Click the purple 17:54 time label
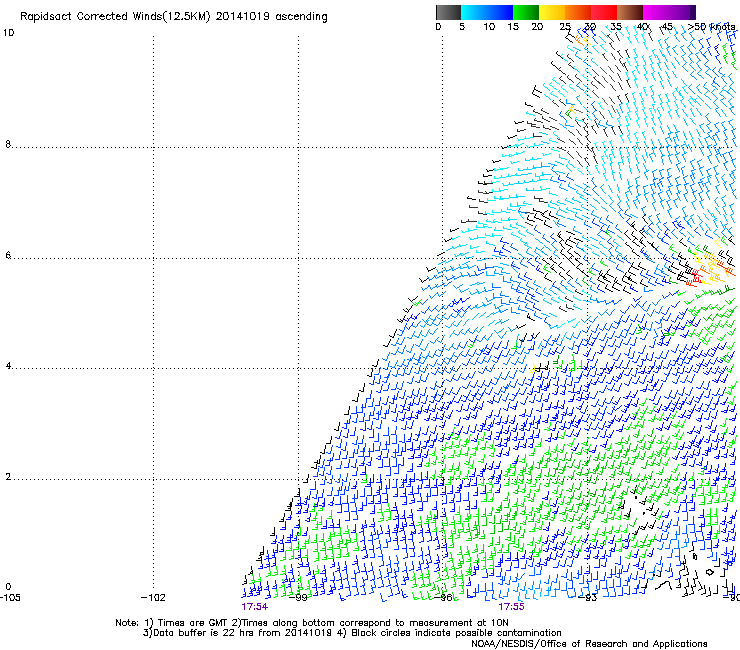 coord(254,607)
